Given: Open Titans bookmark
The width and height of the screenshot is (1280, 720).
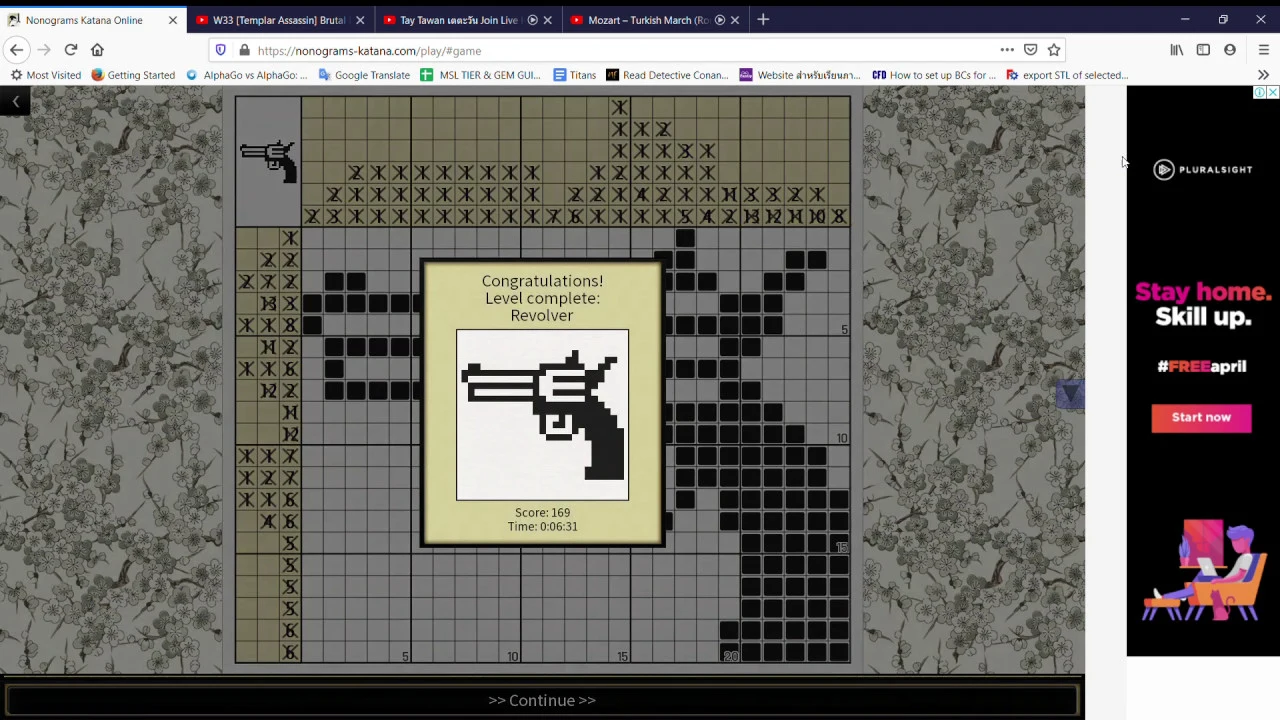Looking at the screenshot, I should tap(575, 75).
